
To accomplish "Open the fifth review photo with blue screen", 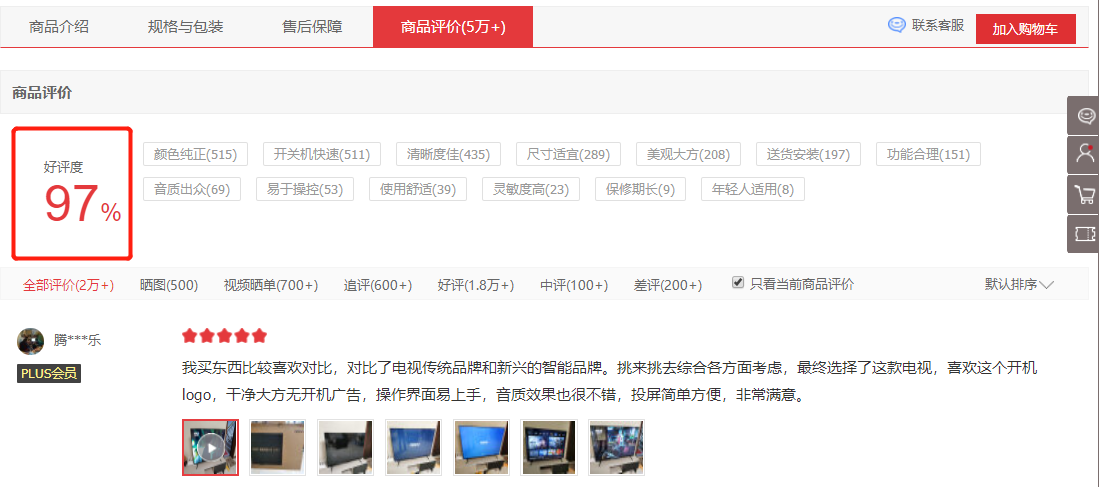I will [x=481, y=447].
